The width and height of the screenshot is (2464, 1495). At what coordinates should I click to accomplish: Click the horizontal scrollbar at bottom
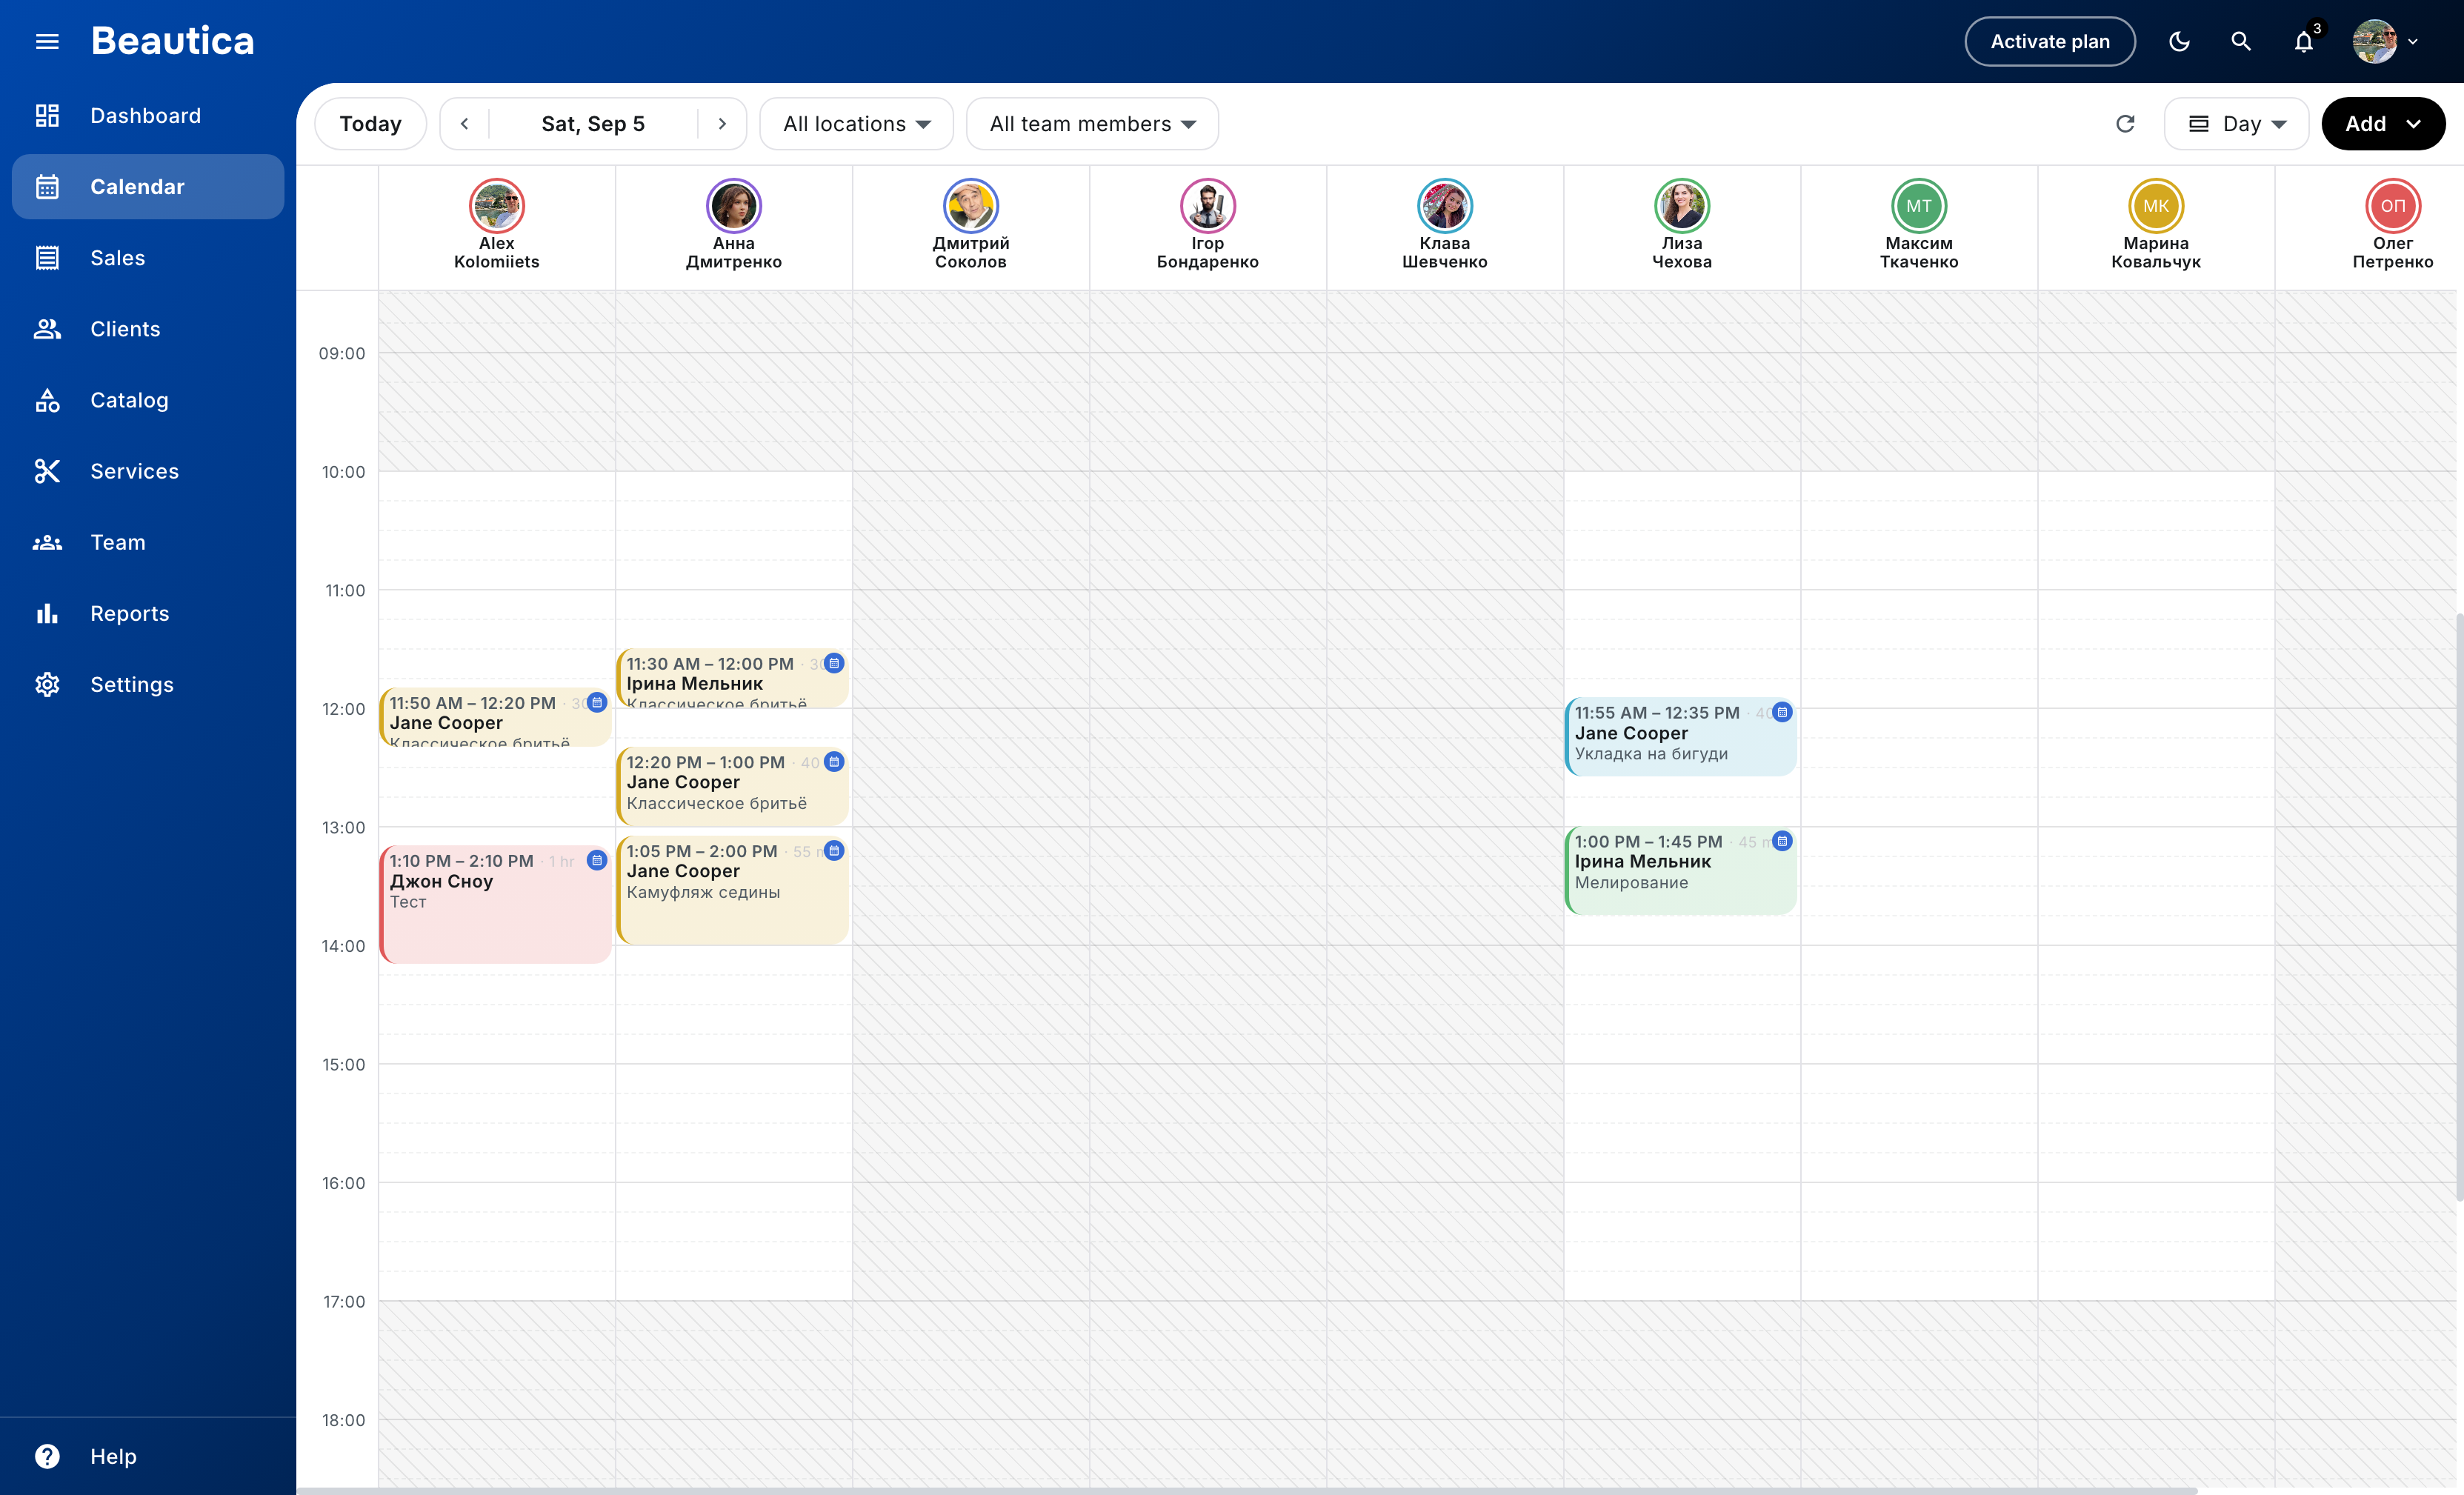tap(1247, 1490)
